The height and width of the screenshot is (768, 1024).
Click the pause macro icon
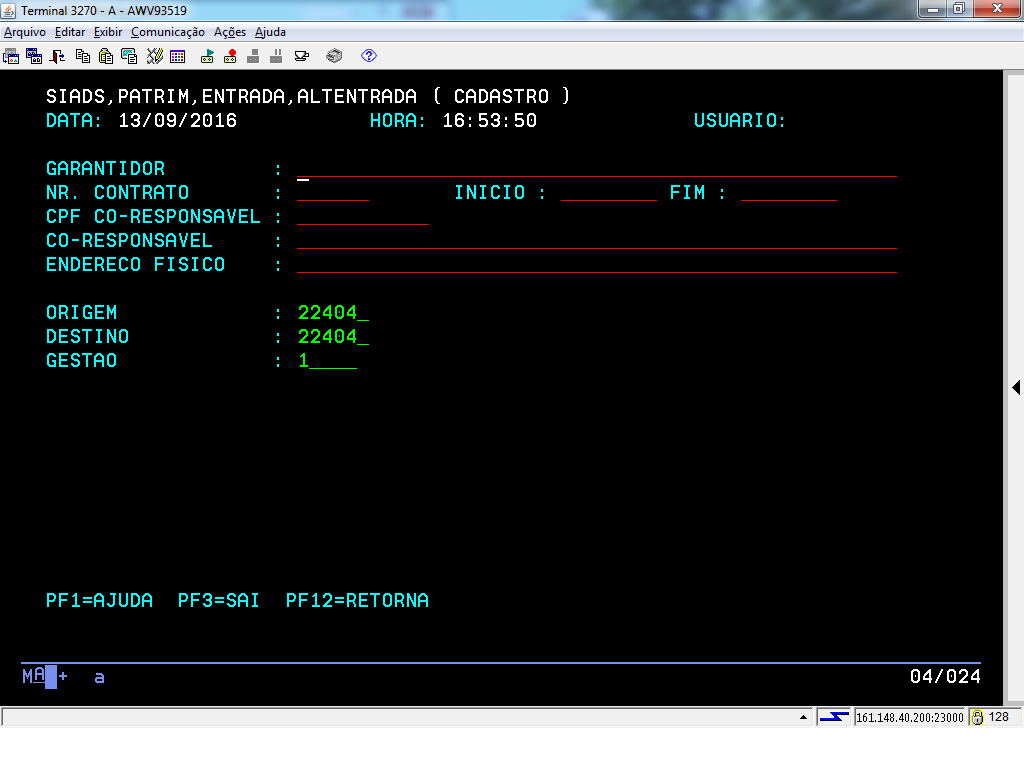276,56
